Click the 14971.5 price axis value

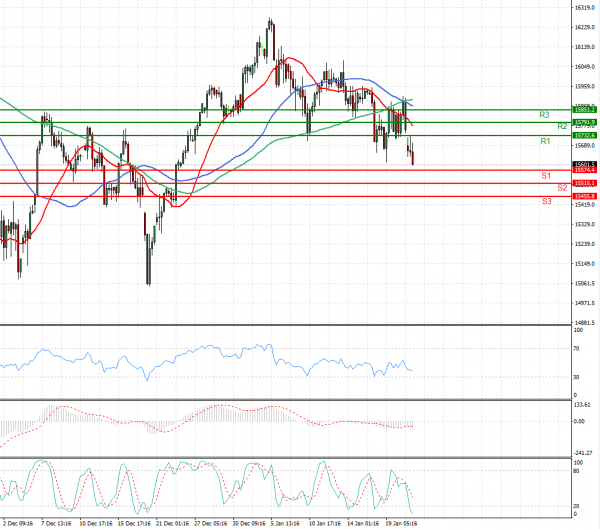[x=585, y=303]
